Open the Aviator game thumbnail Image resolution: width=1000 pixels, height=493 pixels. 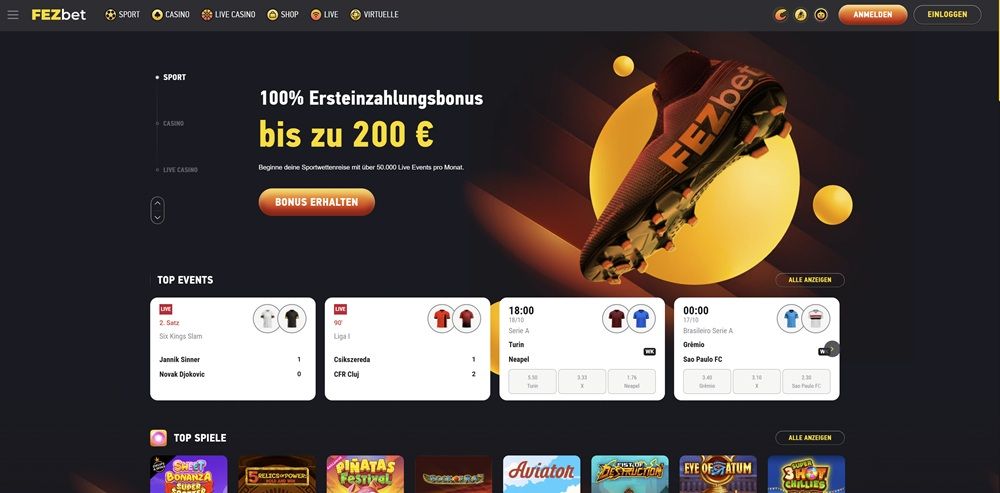pos(541,474)
